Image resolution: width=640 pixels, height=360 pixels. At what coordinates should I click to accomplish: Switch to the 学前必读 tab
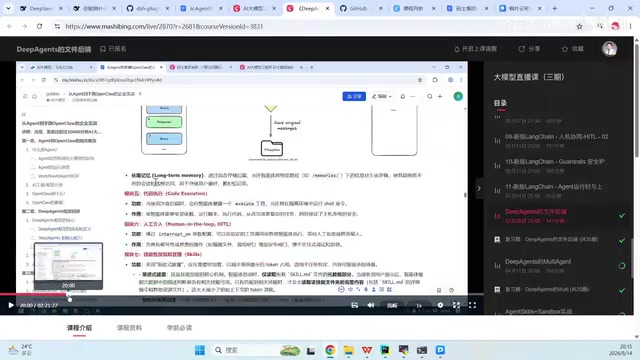(x=179, y=328)
